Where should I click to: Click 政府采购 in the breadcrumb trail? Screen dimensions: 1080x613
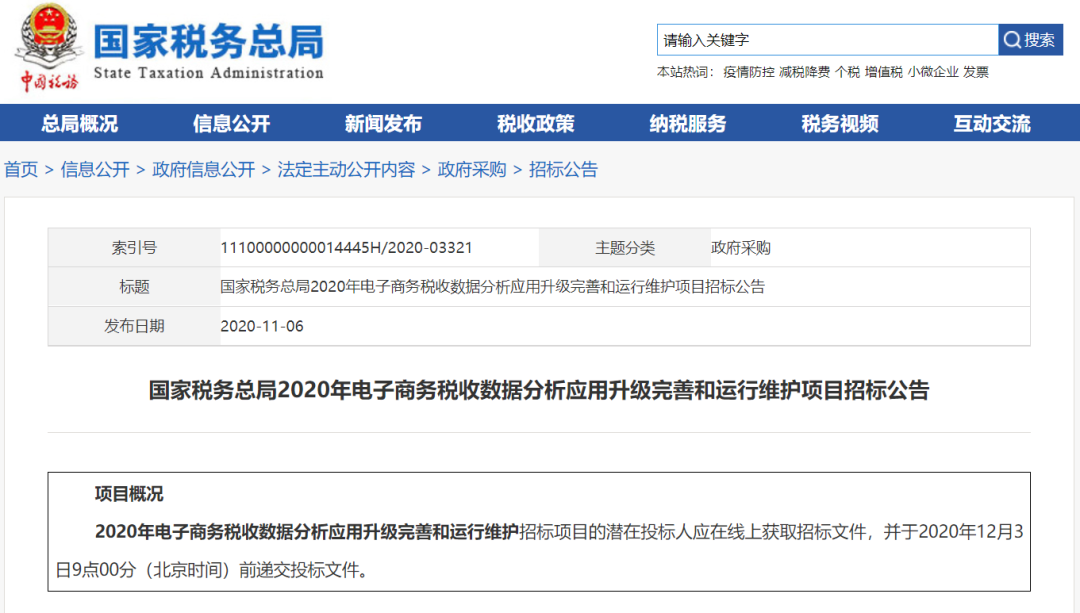coord(472,170)
